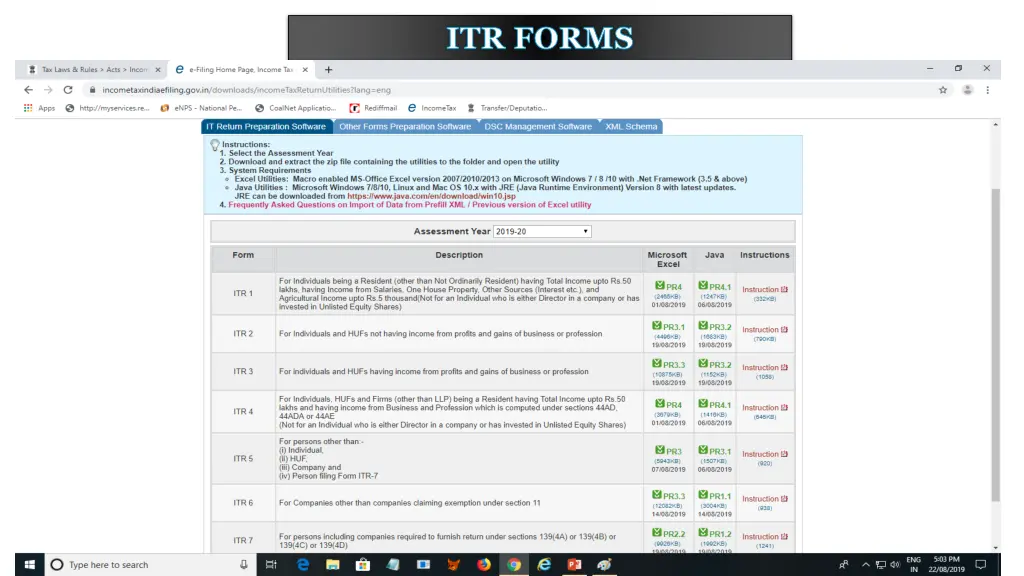Download ITR 5 Excel PR3 utility
The width and height of the screenshot is (1024, 576).
668,451
